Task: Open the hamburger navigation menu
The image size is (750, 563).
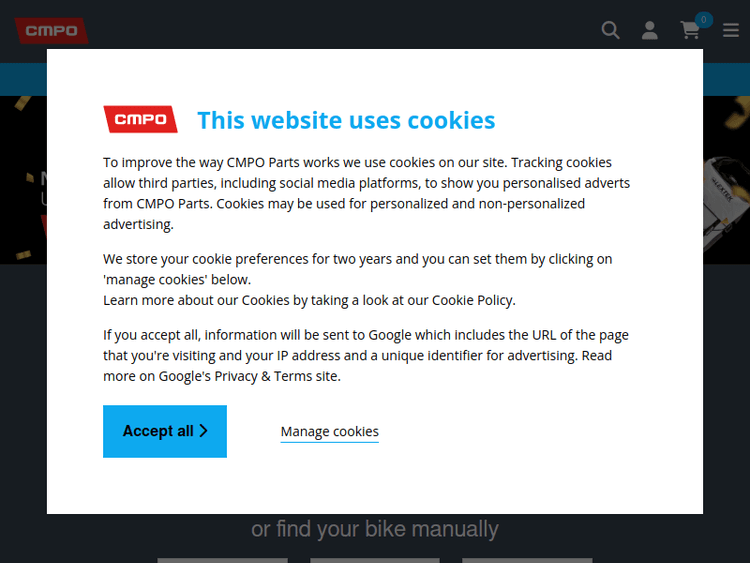Action: click(731, 30)
